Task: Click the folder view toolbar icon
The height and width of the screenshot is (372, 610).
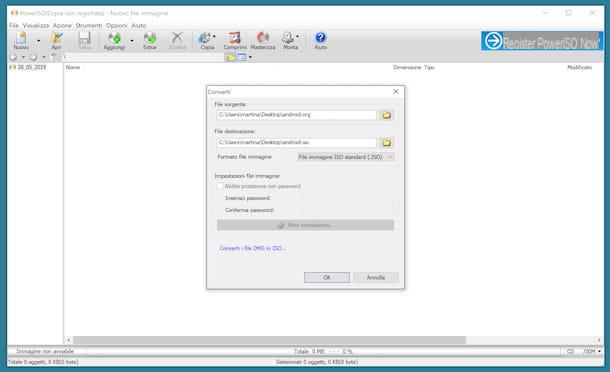Action: pos(231,57)
